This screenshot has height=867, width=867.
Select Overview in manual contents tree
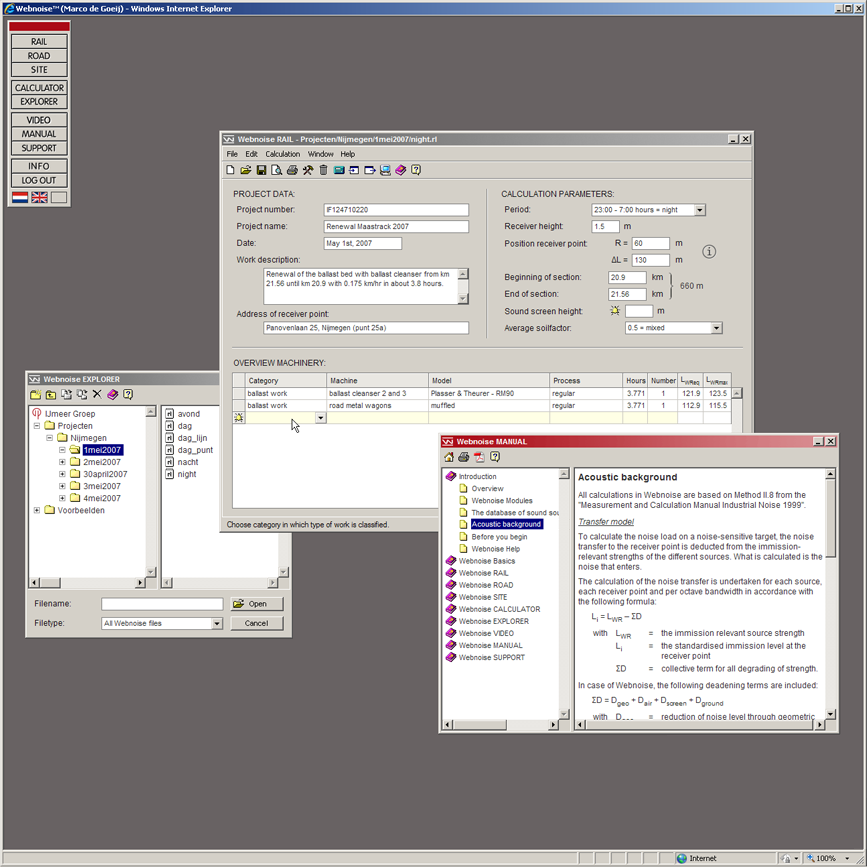pos(487,489)
